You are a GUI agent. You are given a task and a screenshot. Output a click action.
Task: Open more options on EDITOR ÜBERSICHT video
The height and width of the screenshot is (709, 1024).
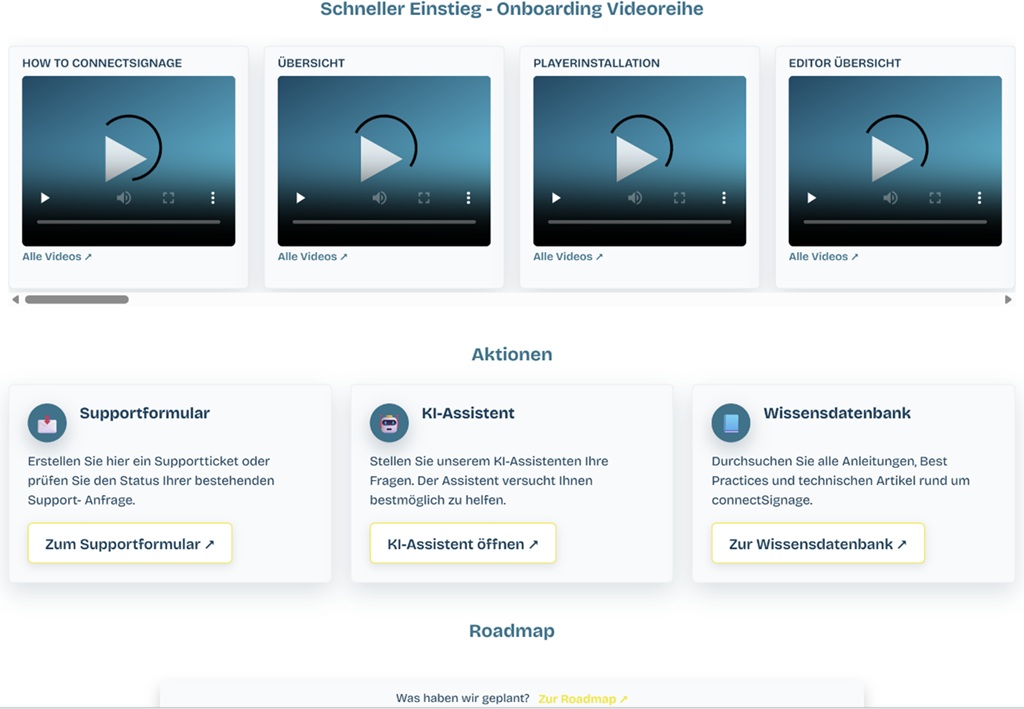979,198
